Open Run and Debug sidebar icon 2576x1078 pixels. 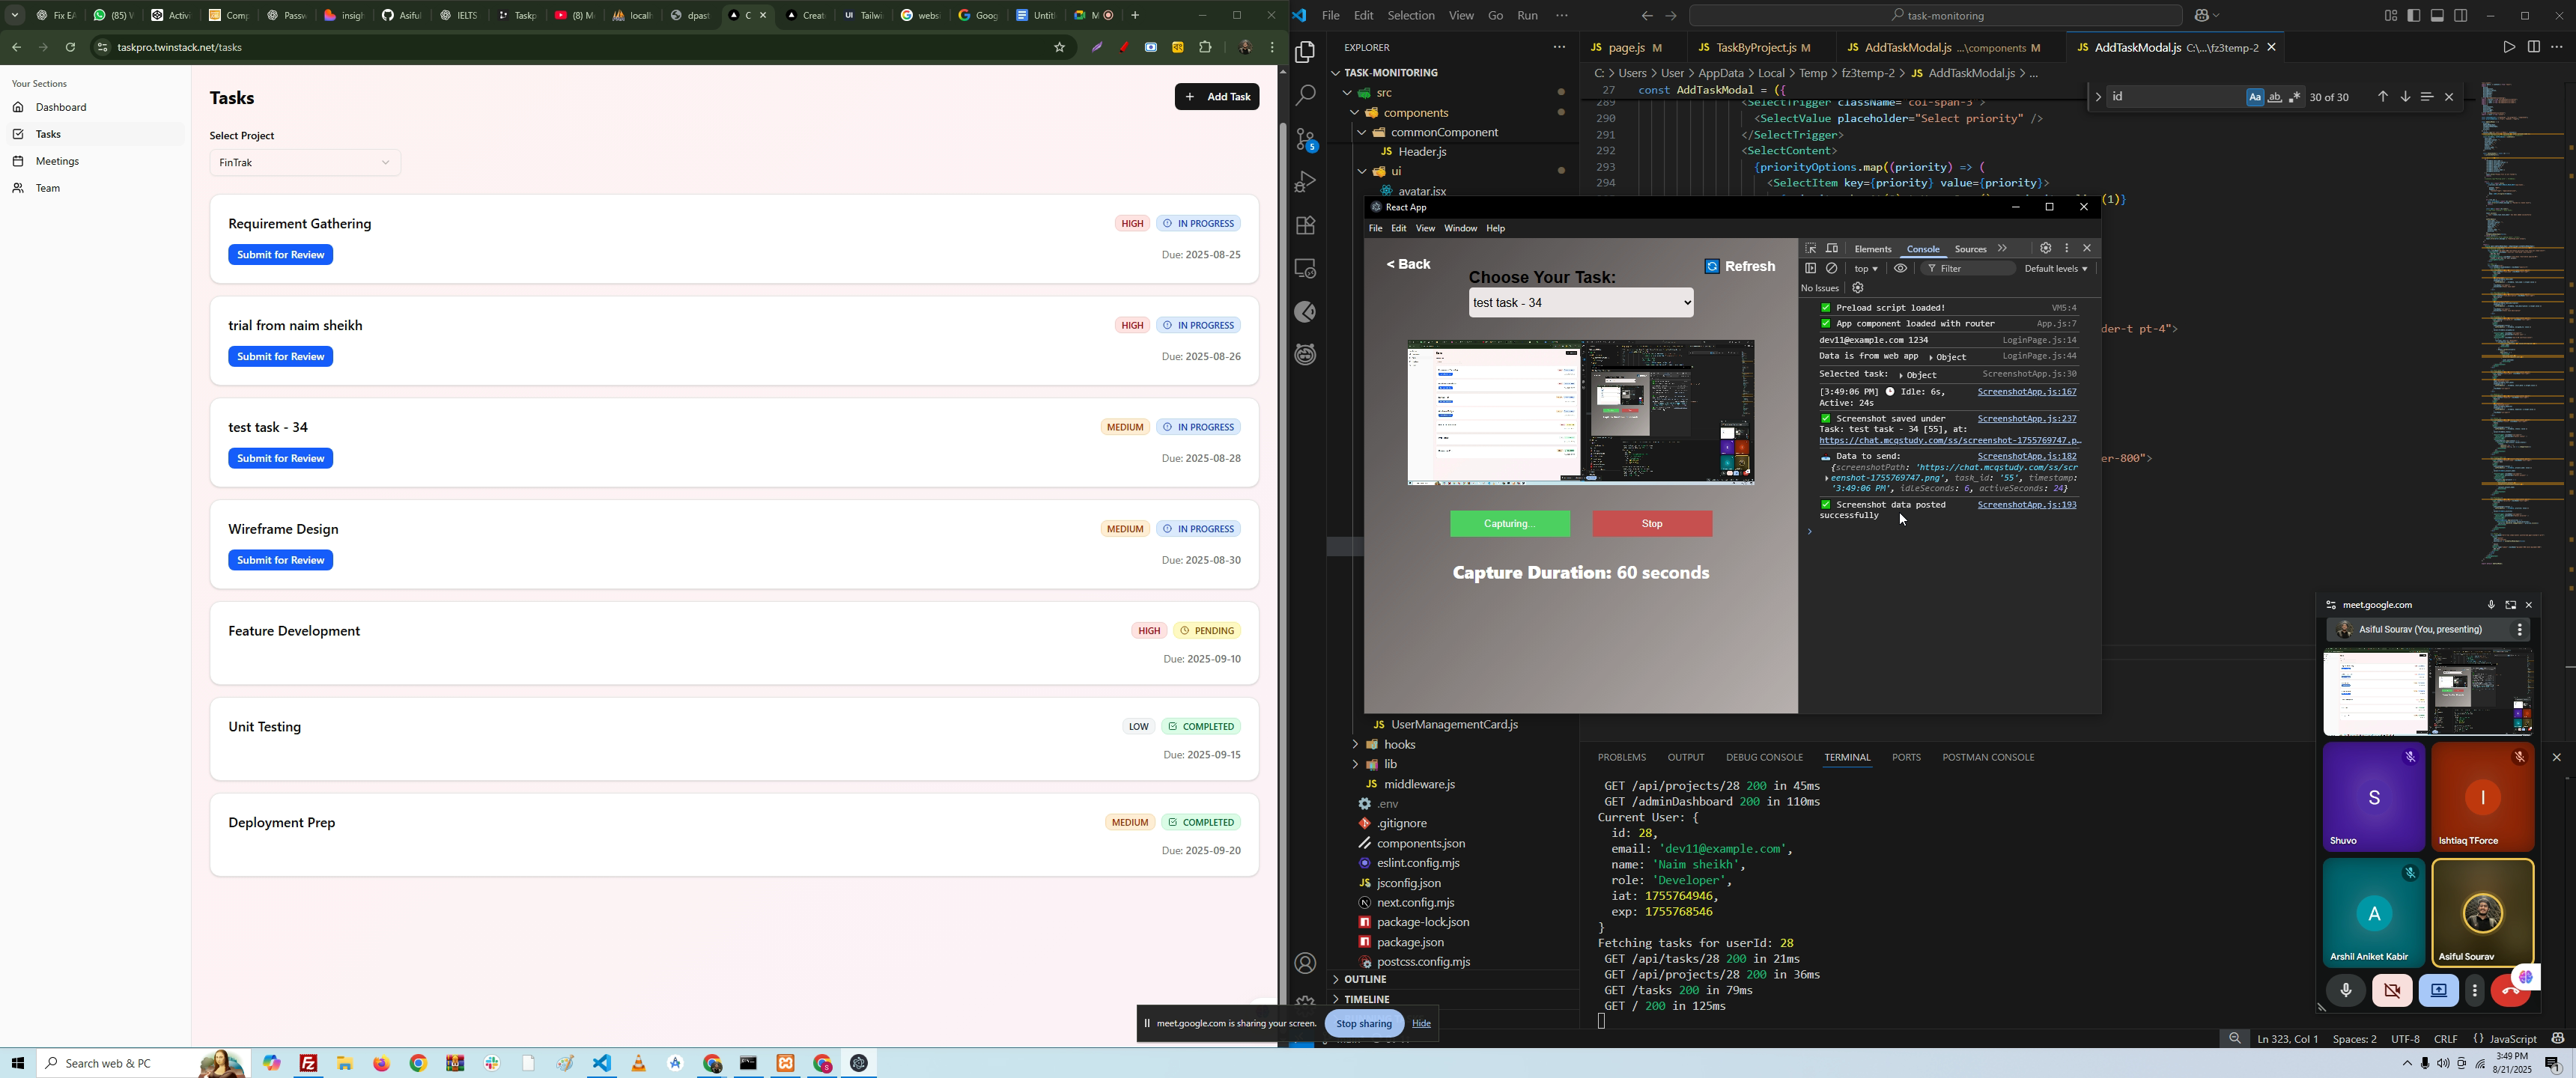coord(1306,182)
